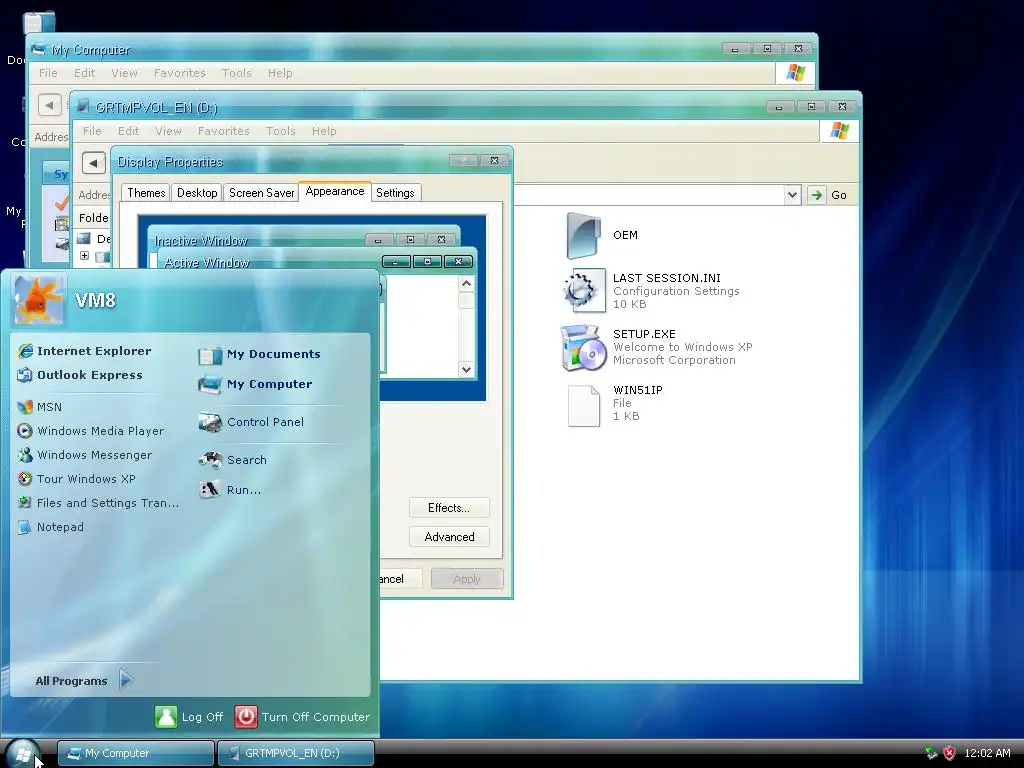The width and height of the screenshot is (1024, 768).
Task: Switch to the Themes tab
Action: 146,193
